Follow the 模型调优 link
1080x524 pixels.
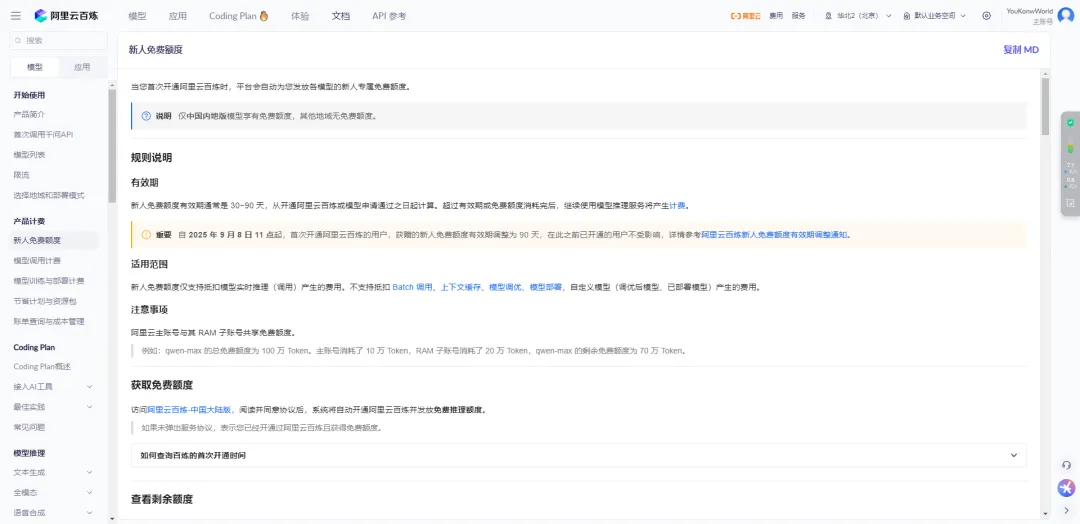coord(505,287)
